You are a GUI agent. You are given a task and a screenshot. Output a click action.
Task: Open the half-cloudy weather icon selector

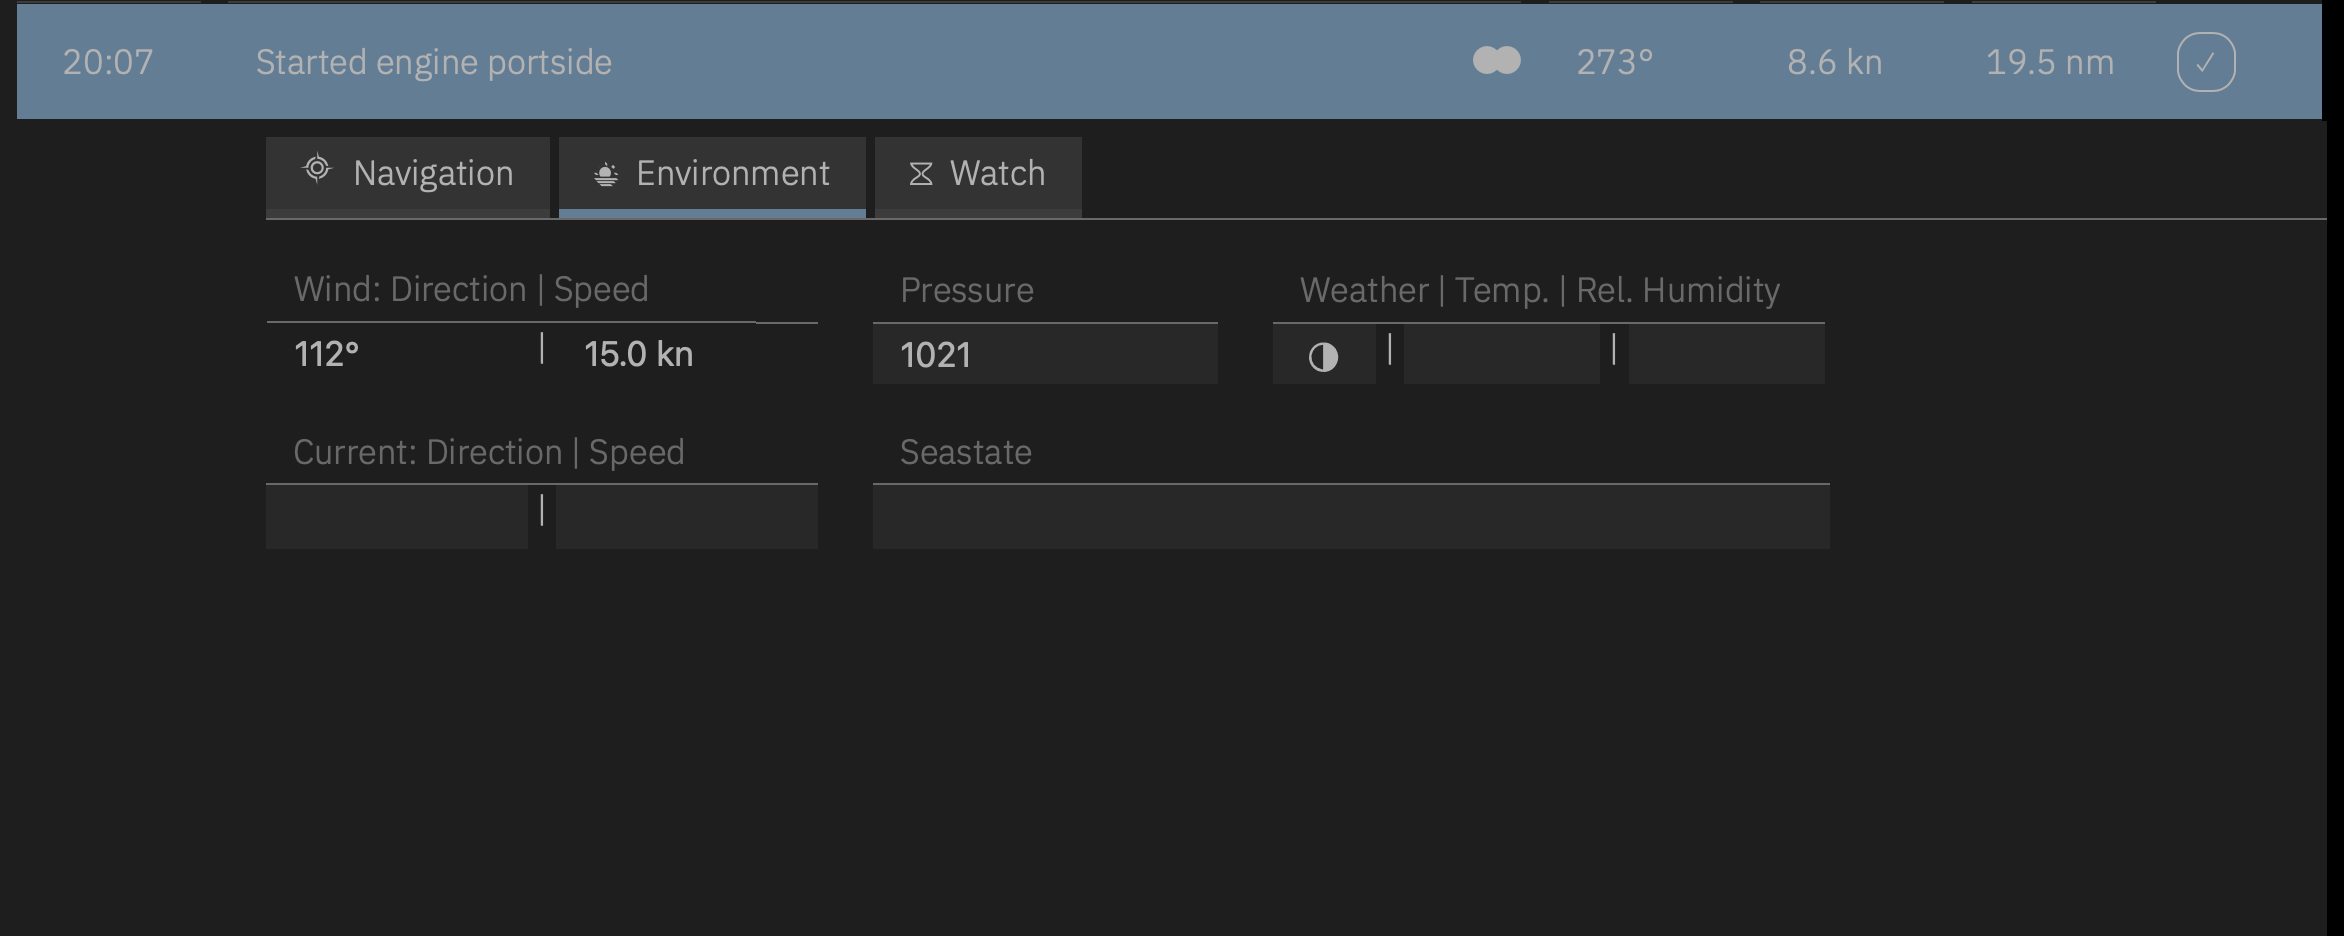tap(1323, 356)
